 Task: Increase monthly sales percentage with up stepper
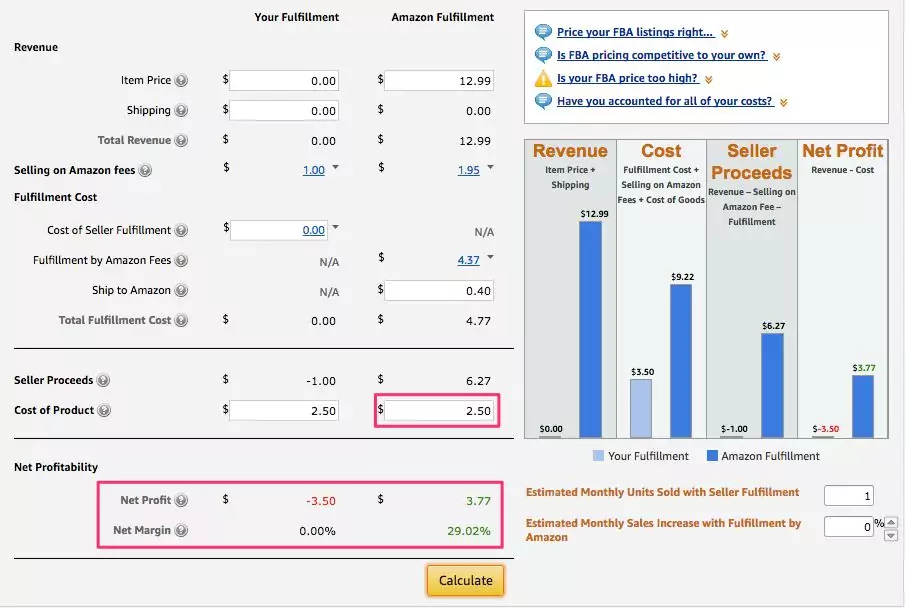(x=891, y=521)
